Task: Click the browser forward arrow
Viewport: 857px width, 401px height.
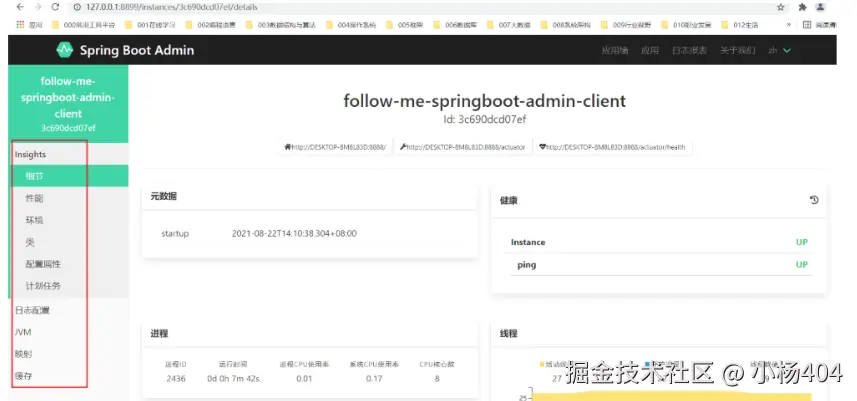Action: (38, 7)
